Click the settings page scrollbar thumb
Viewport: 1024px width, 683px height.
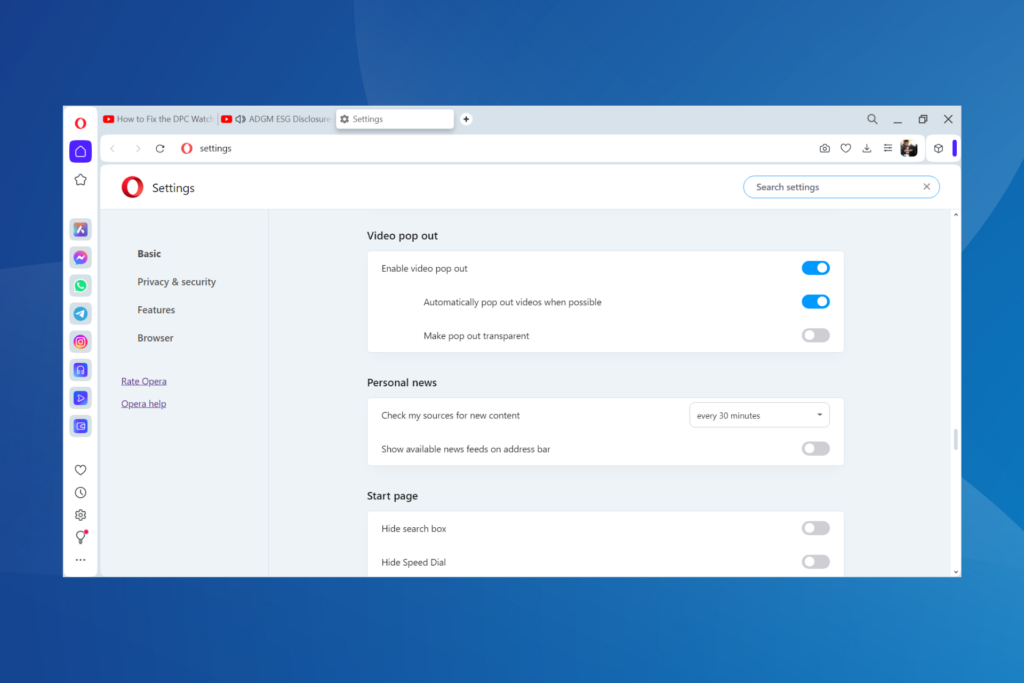coord(955,439)
